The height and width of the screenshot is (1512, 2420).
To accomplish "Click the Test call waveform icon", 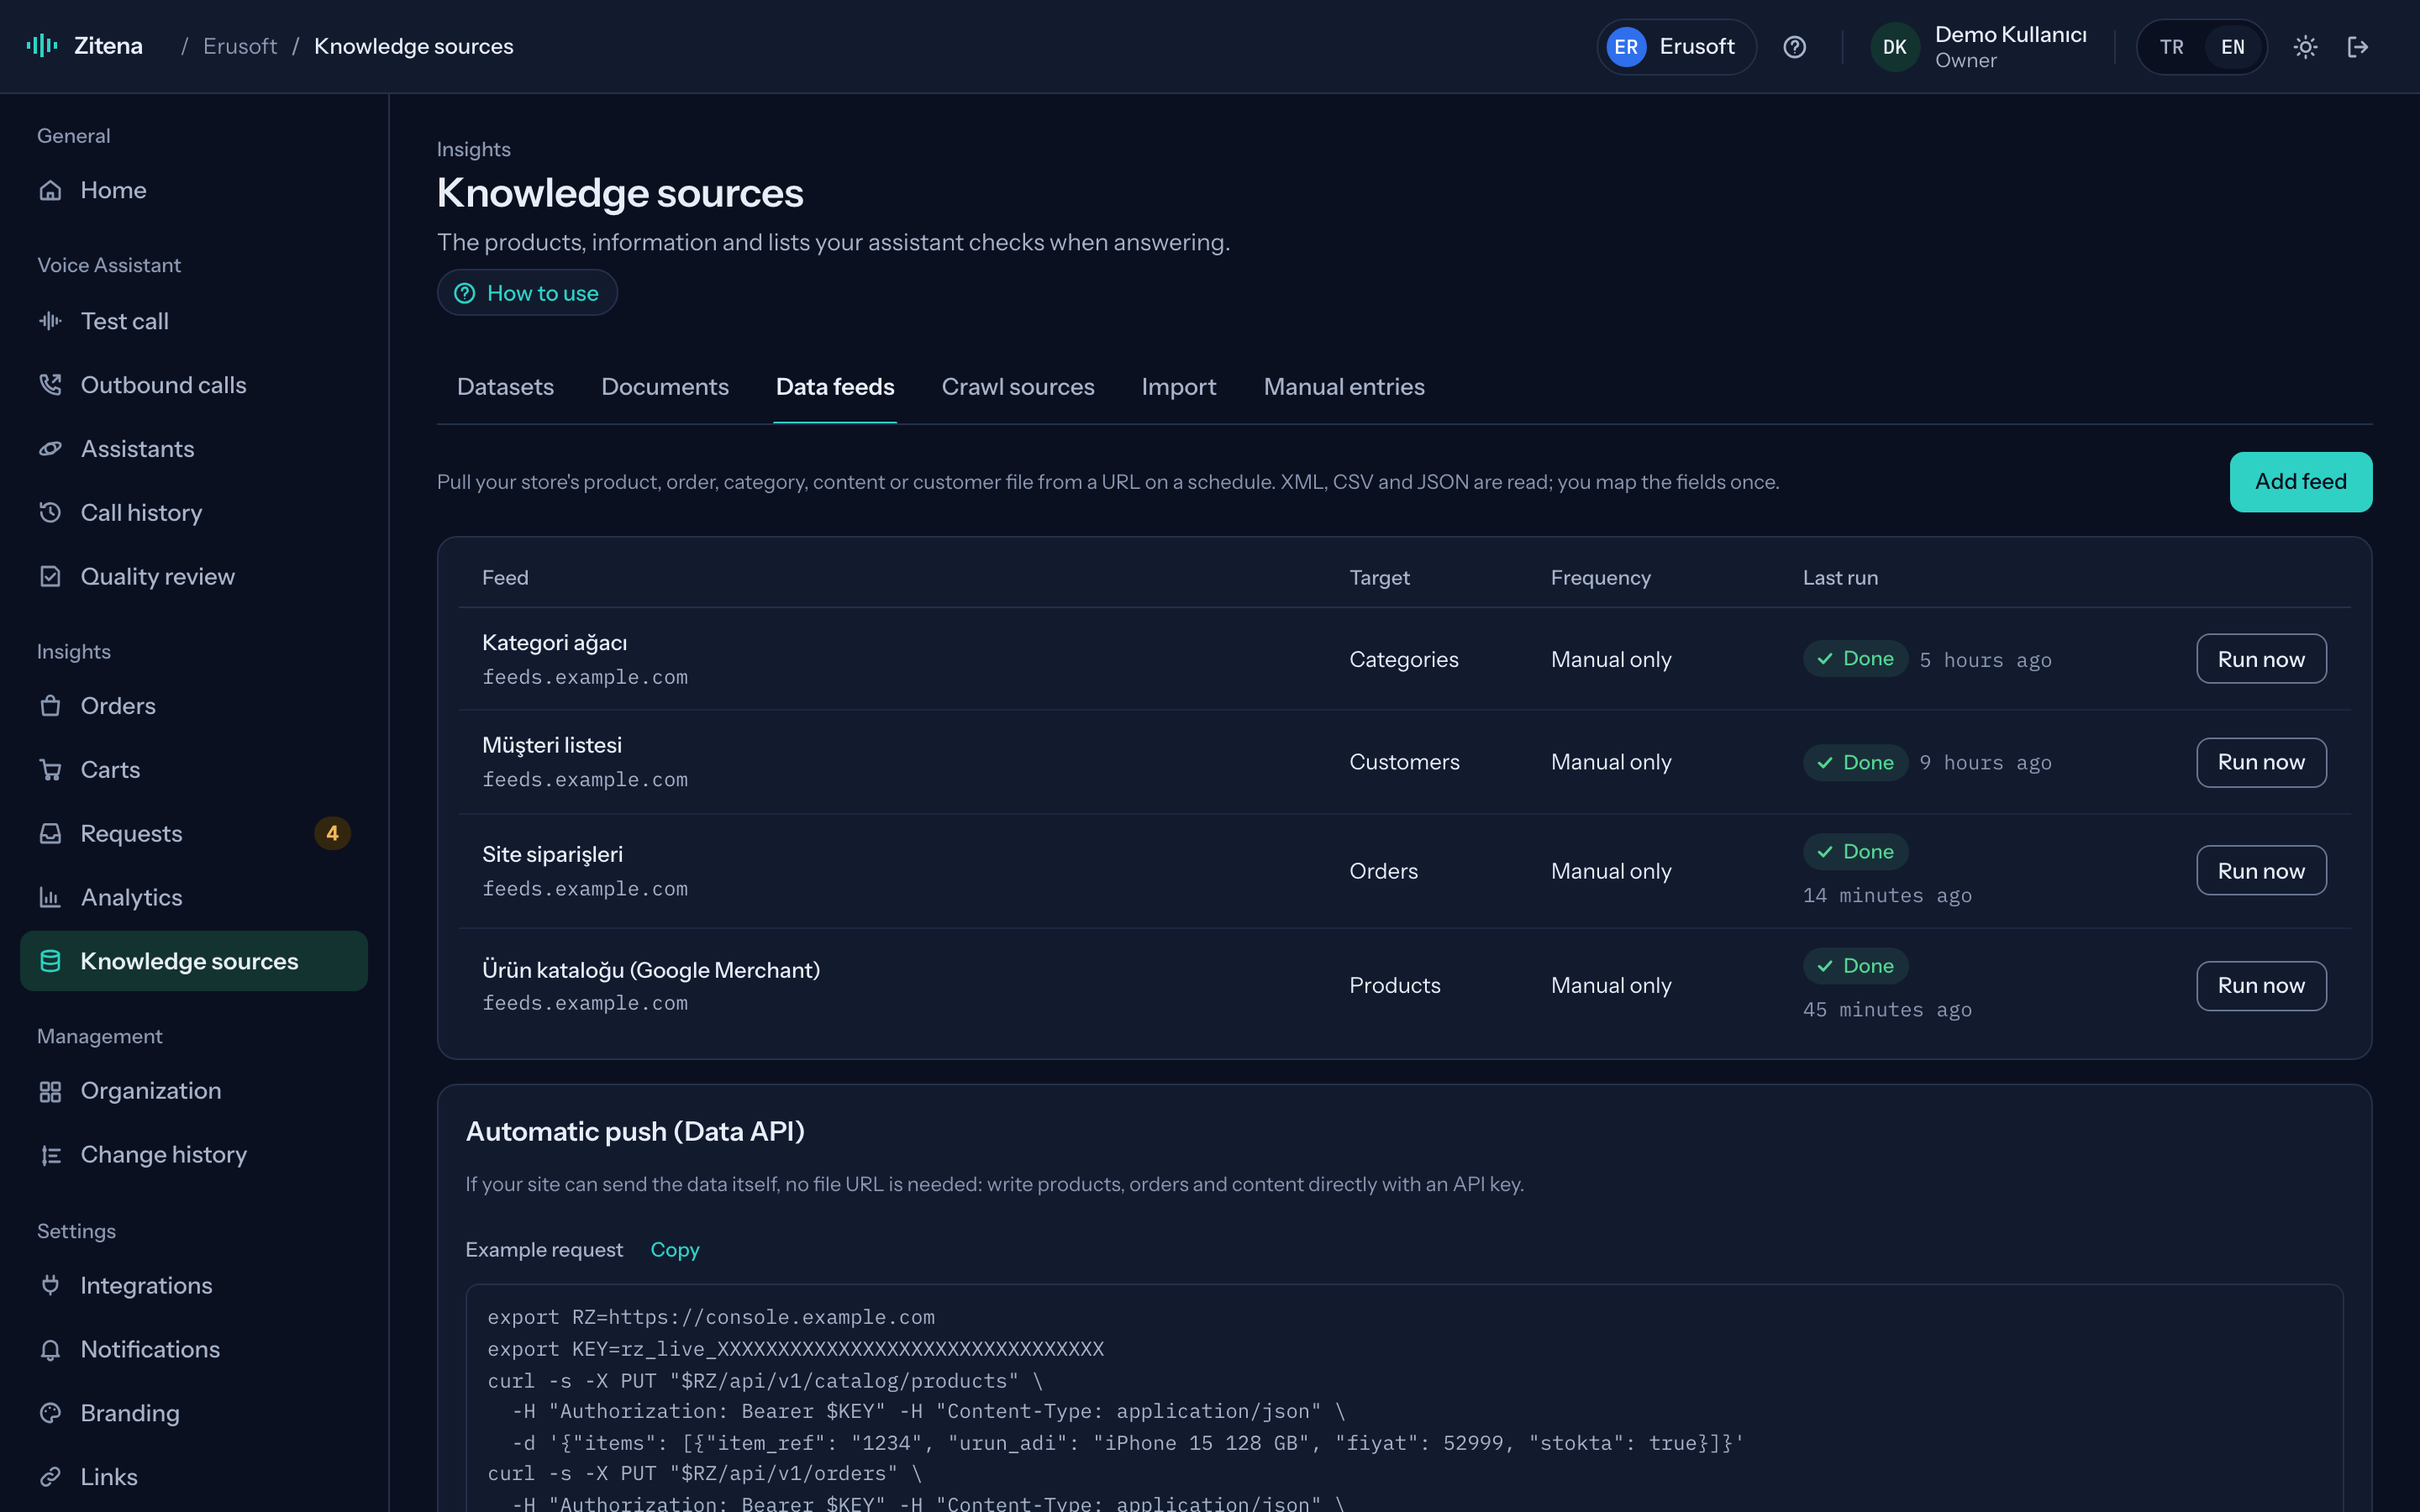I will point(50,321).
